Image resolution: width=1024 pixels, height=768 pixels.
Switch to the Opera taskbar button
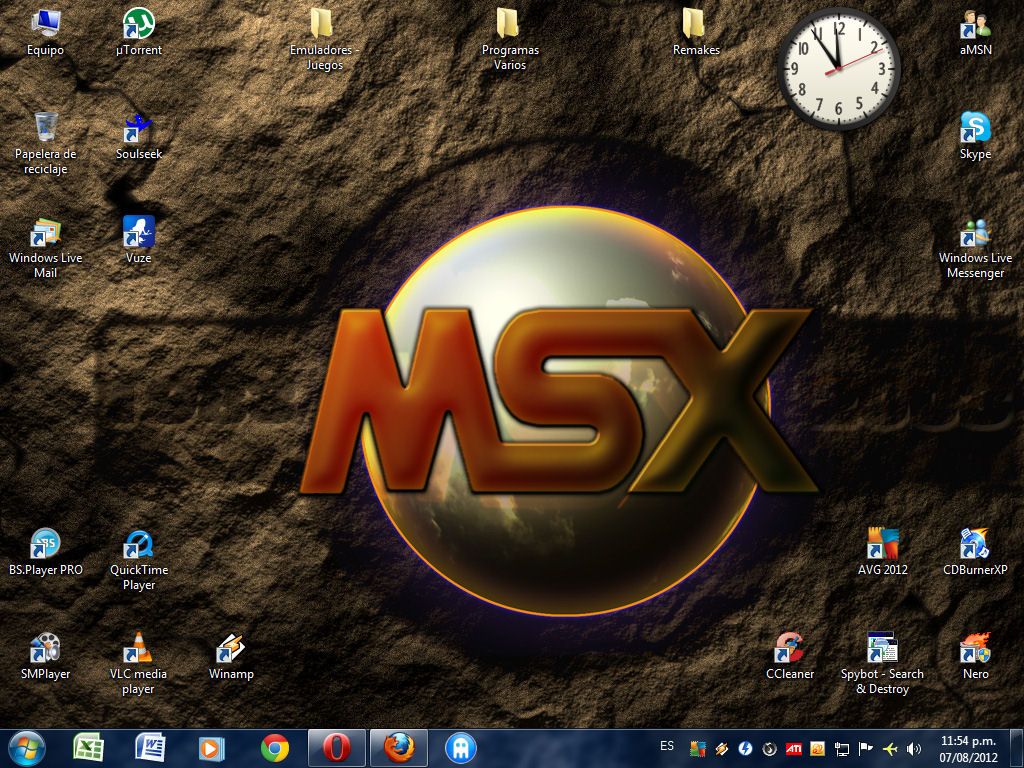(336, 748)
